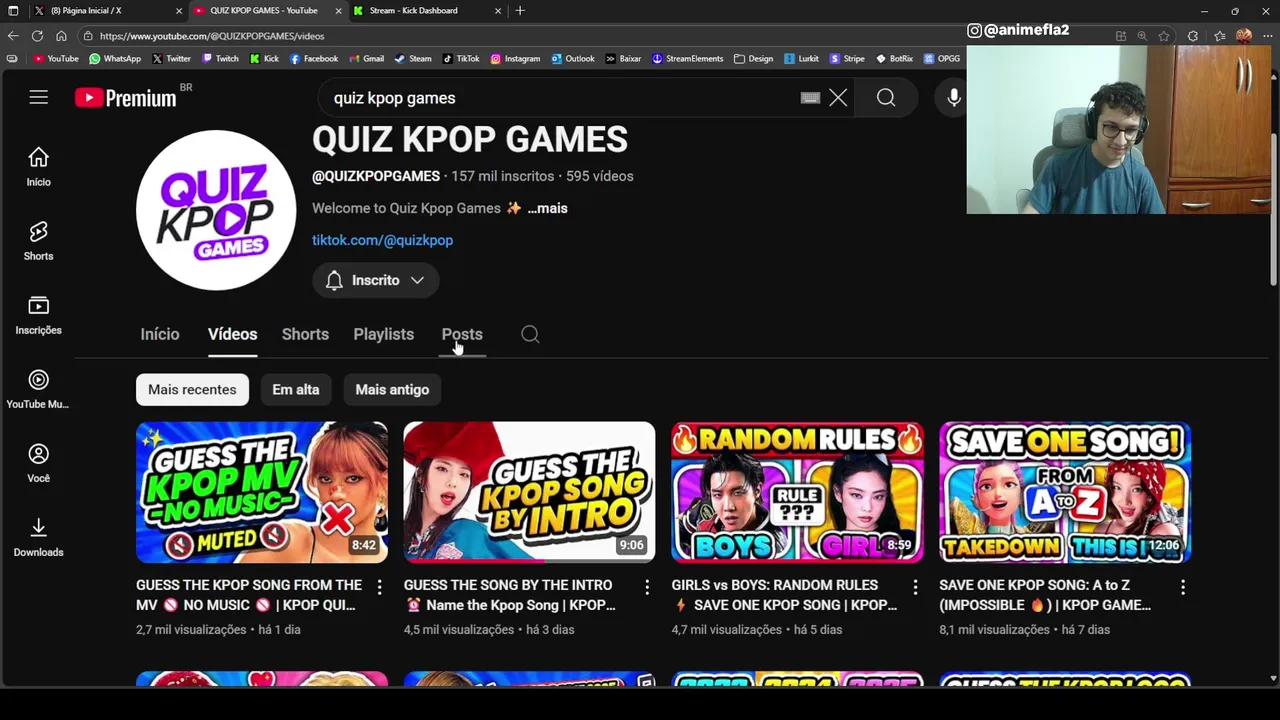Click the browser home icon

[61, 36]
